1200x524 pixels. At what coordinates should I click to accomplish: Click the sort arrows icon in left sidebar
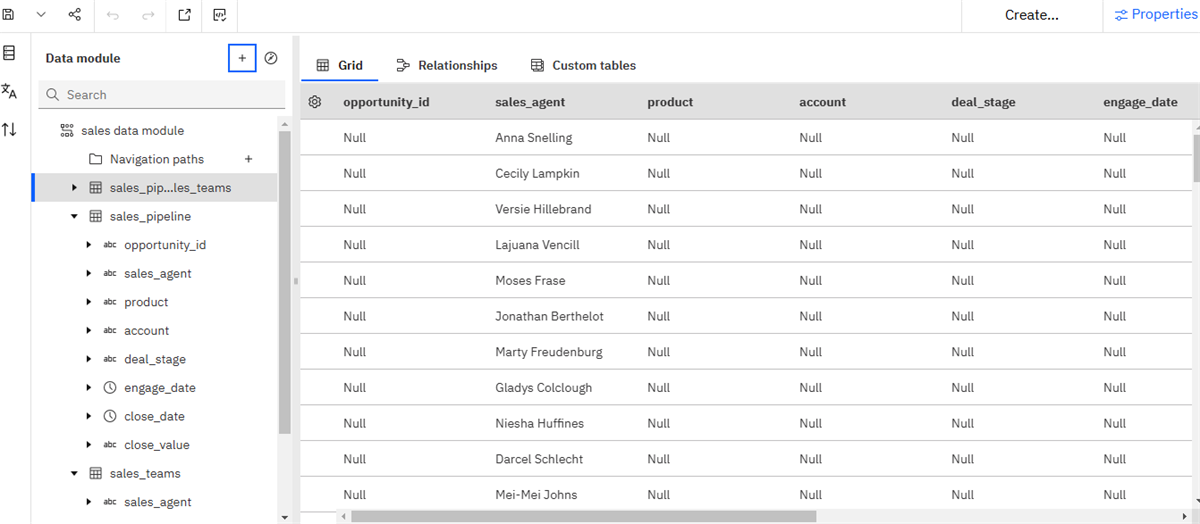[9, 130]
